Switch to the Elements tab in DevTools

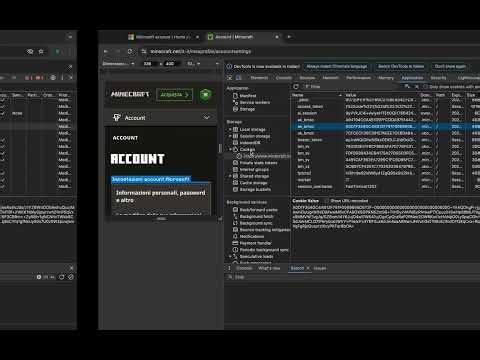click(x=259, y=78)
